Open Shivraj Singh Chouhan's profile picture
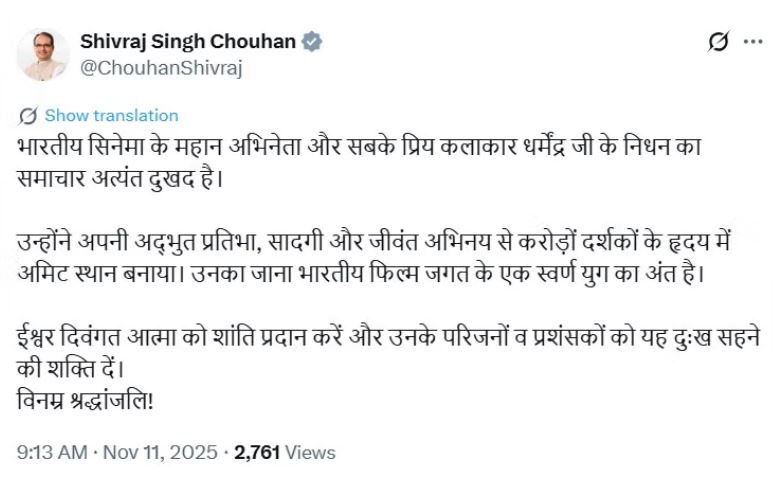The image size is (776, 489). coord(44,54)
